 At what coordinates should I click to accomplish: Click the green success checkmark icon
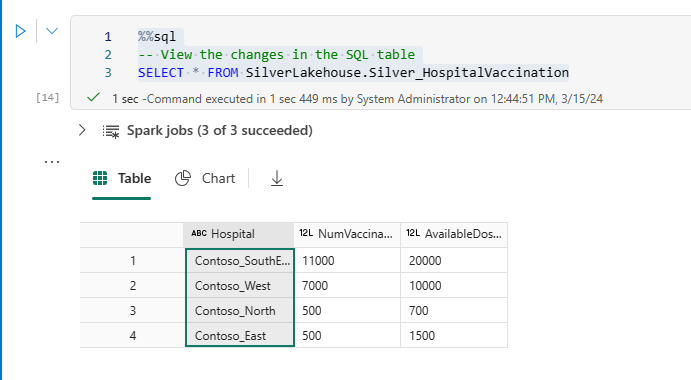tap(93, 97)
